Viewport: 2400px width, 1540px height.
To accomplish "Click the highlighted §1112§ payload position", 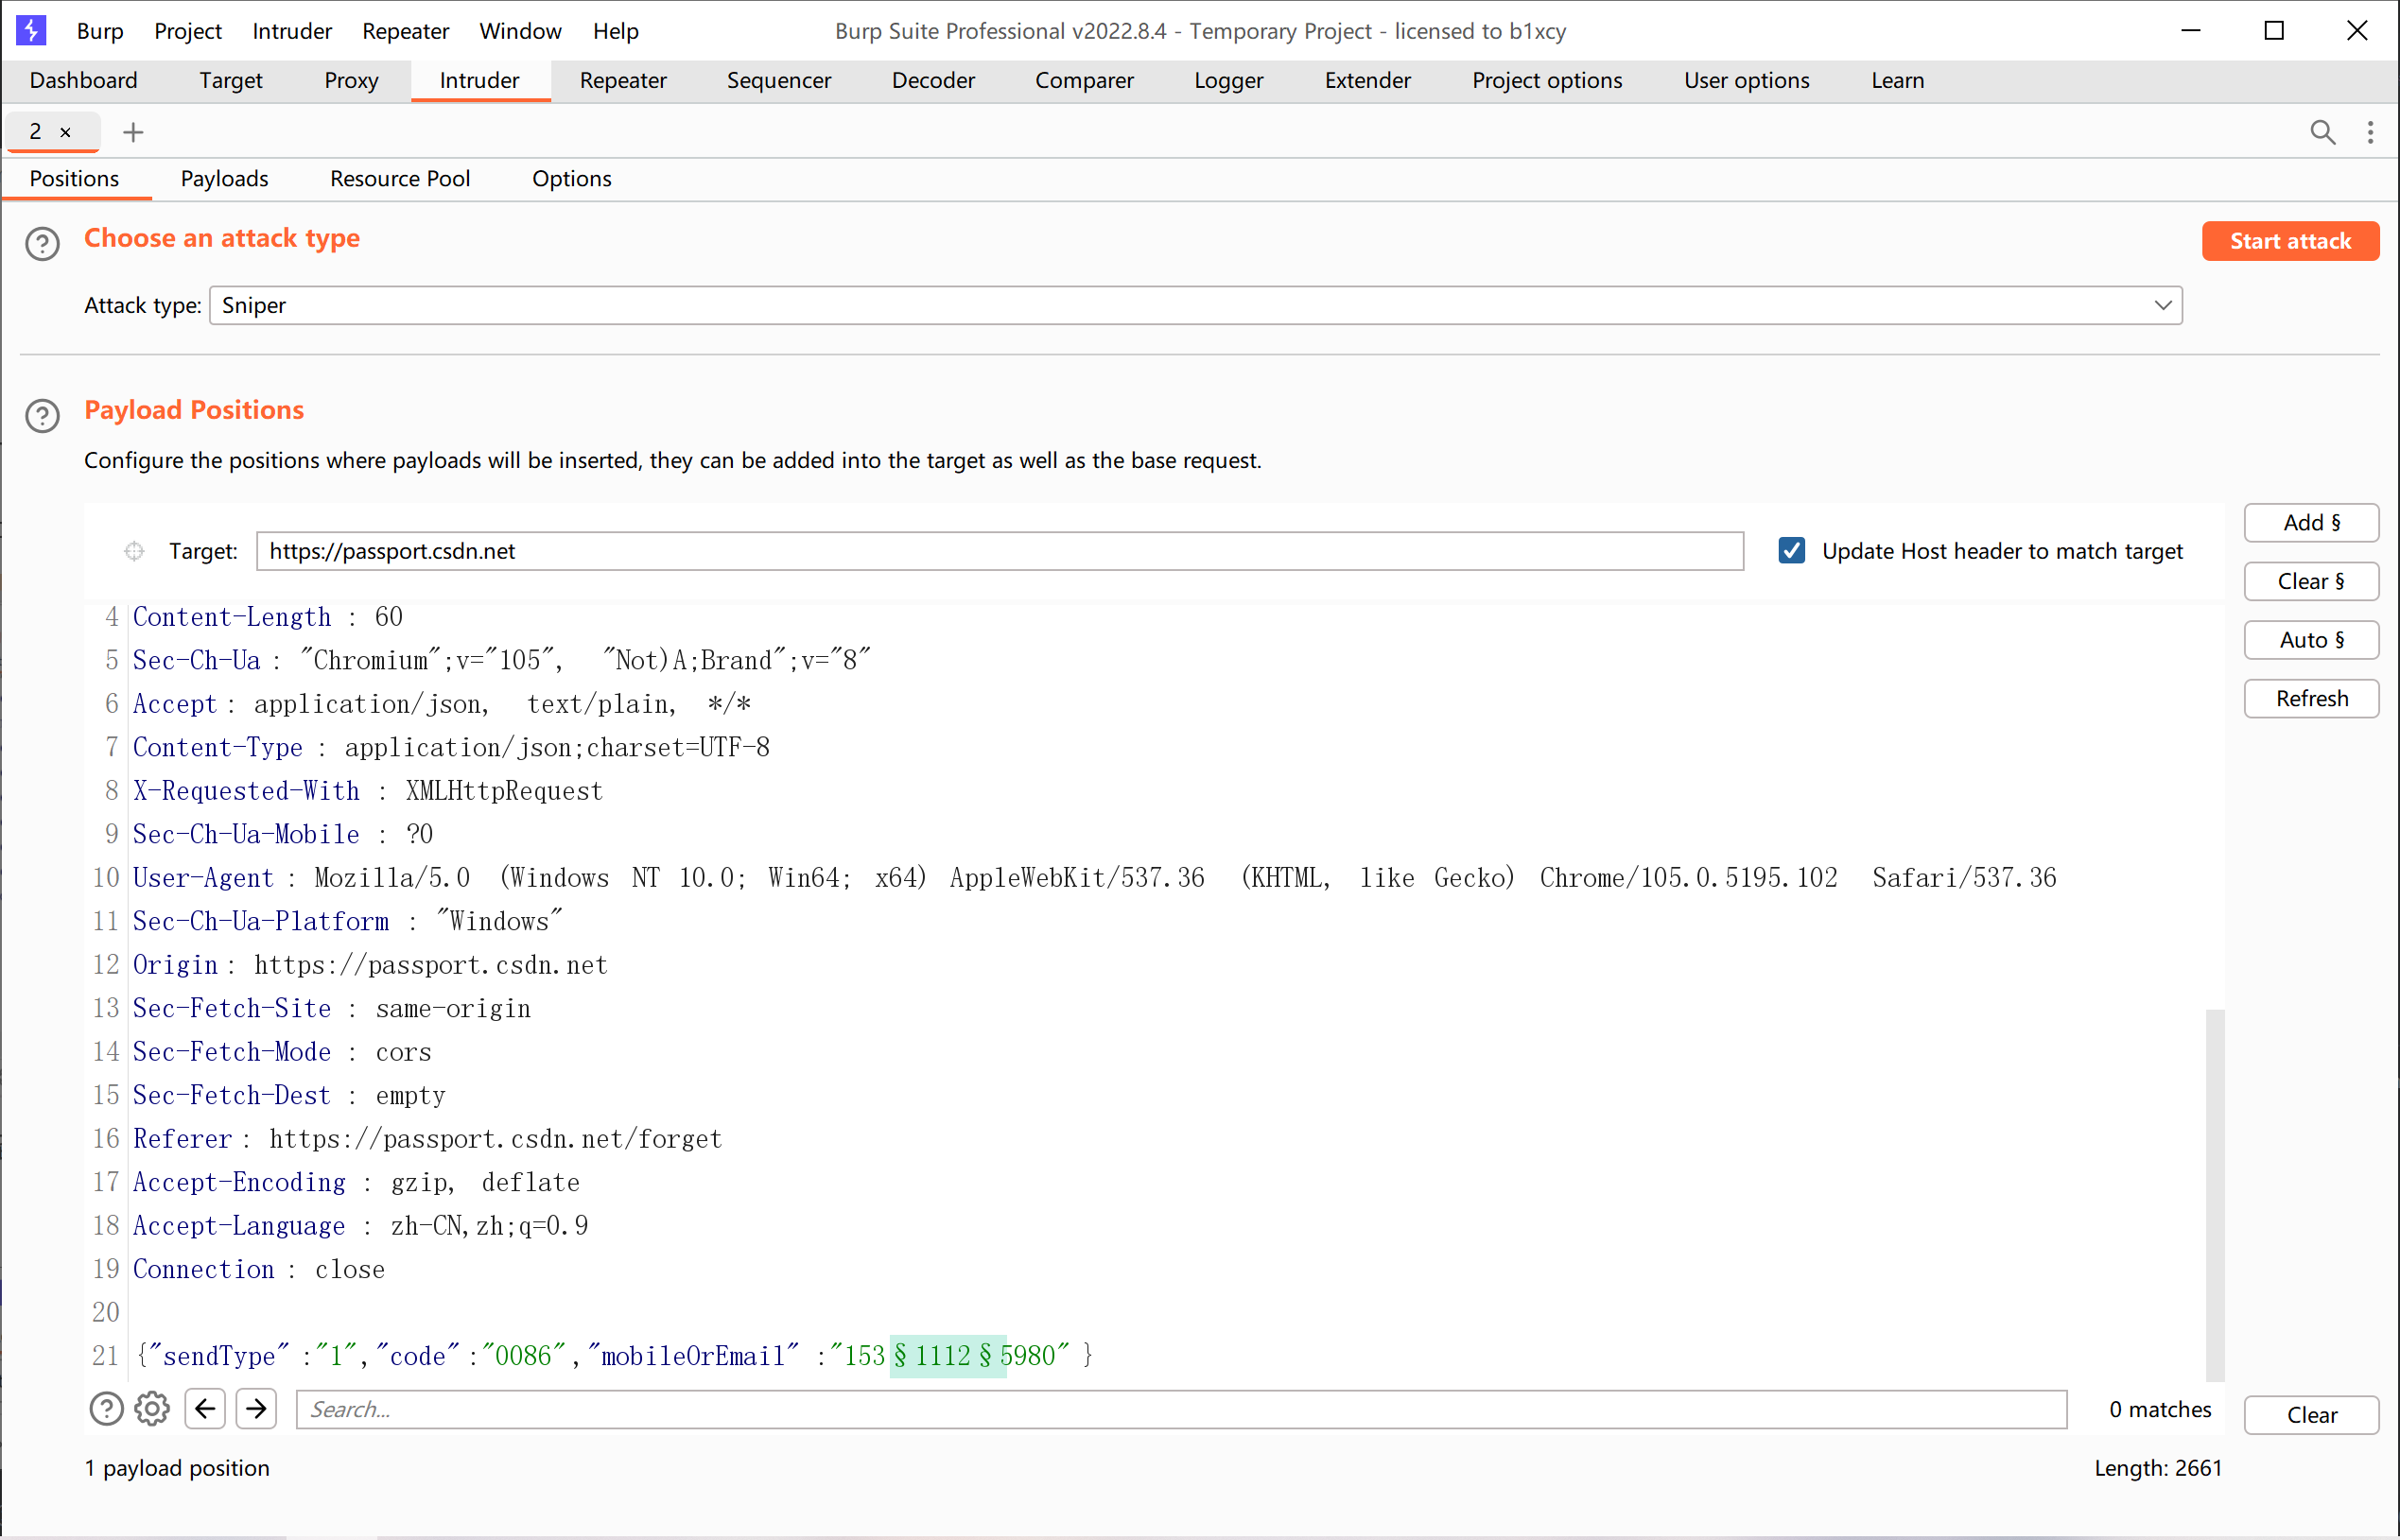I will pyautogui.click(x=947, y=1356).
